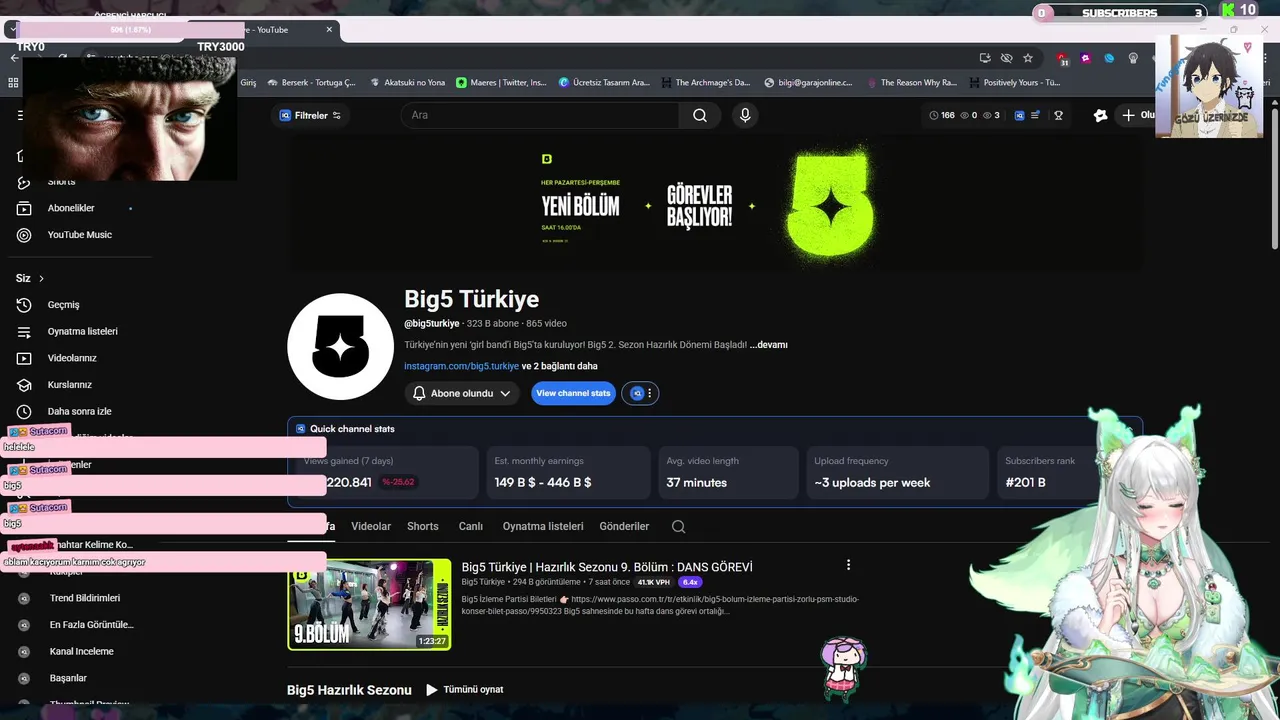Open Başarılar in the sidebar
The image size is (1280, 720).
(68, 678)
